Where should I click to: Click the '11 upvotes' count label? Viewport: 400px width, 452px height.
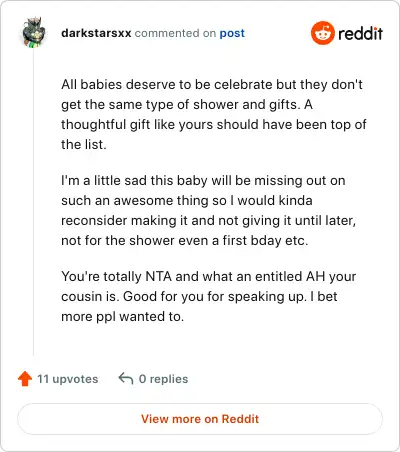(67, 379)
